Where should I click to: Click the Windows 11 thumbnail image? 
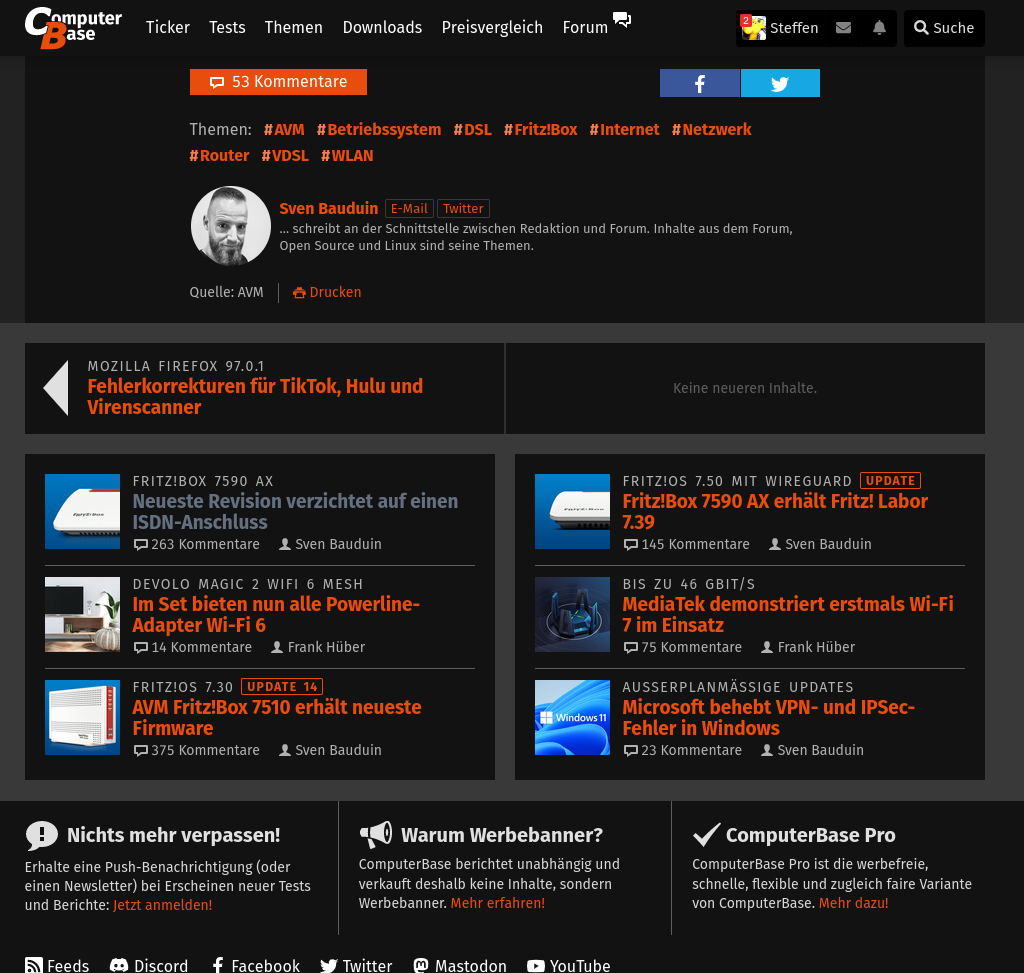572,718
